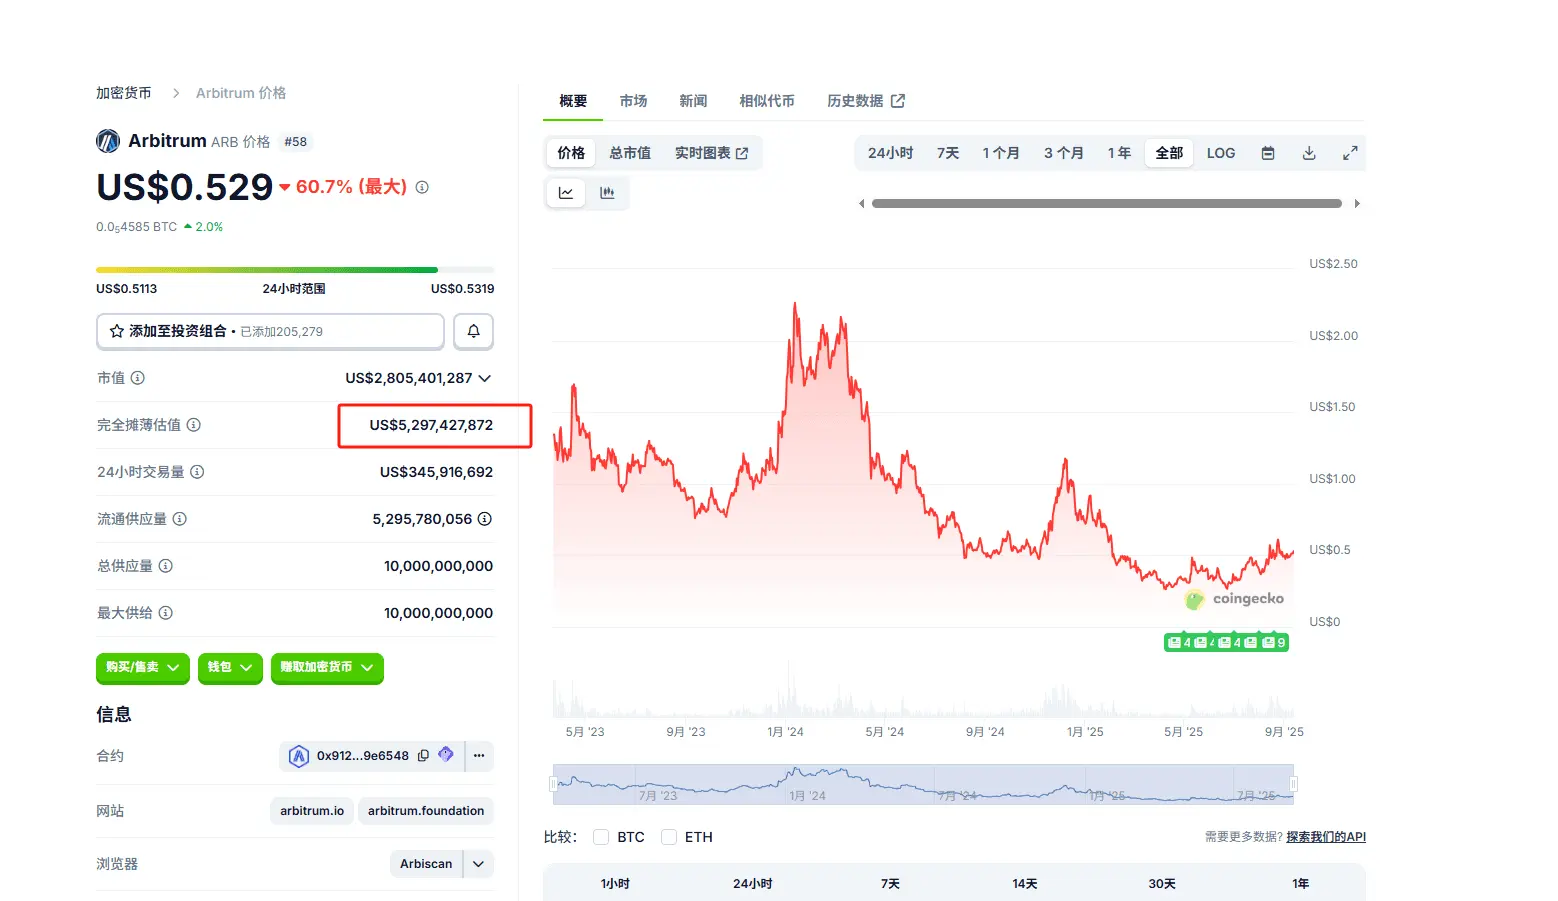Switch to the 新闻 tab
The image size is (1558, 901).
click(693, 101)
